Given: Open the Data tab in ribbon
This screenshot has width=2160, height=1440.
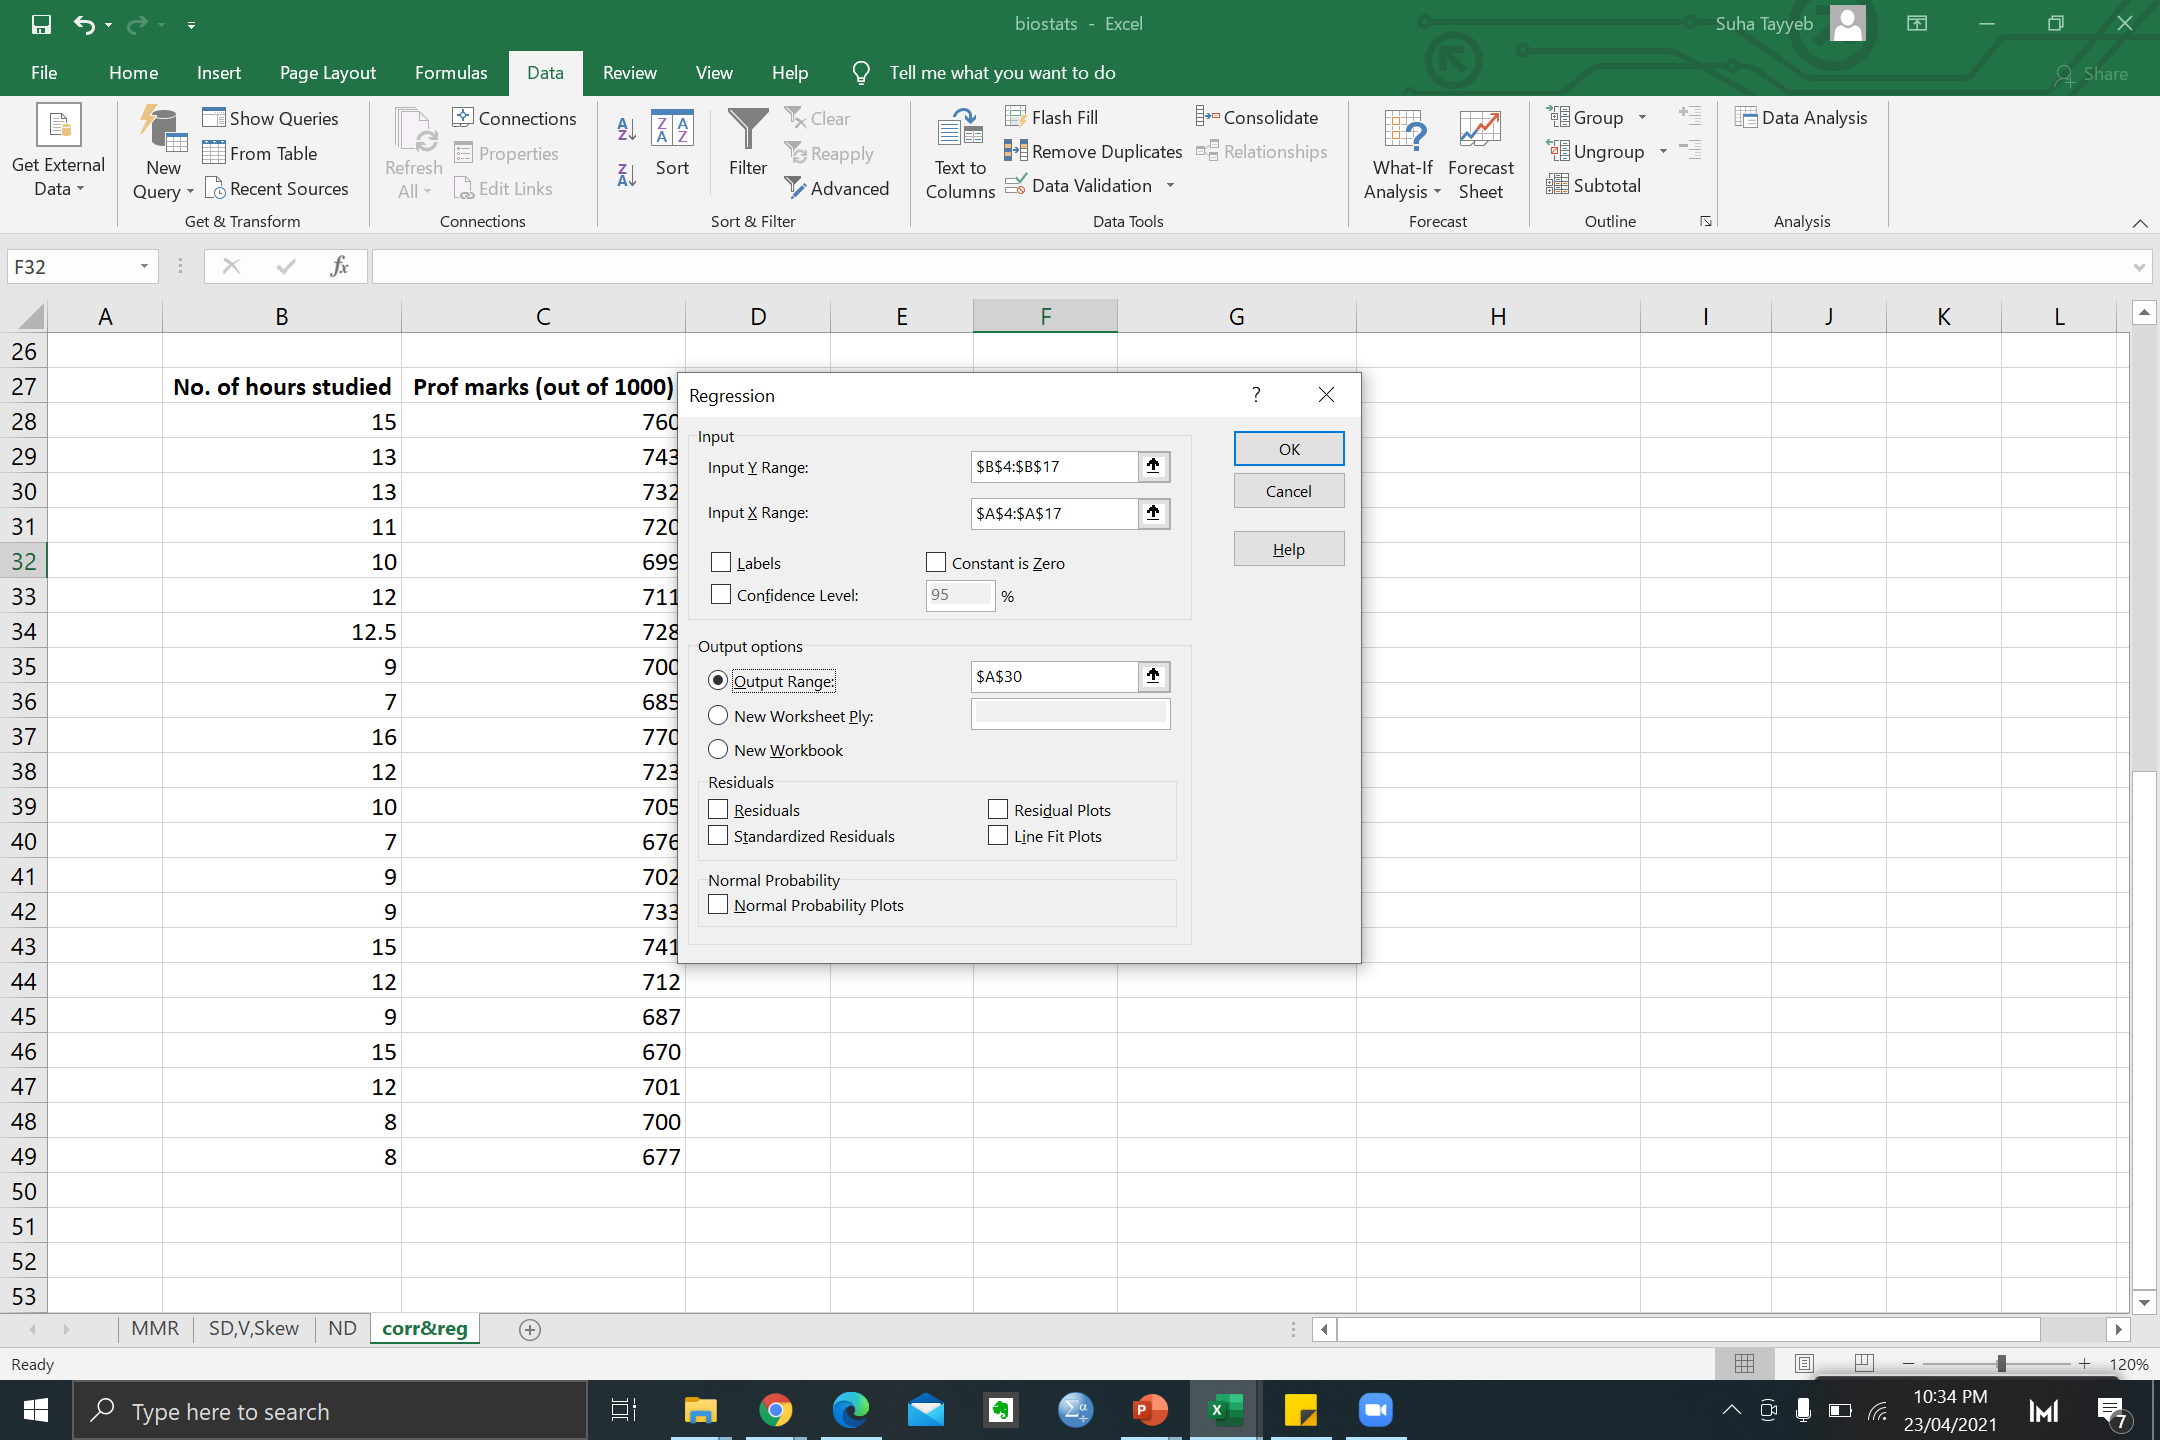Looking at the screenshot, I should pyautogui.click(x=545, y=72).
